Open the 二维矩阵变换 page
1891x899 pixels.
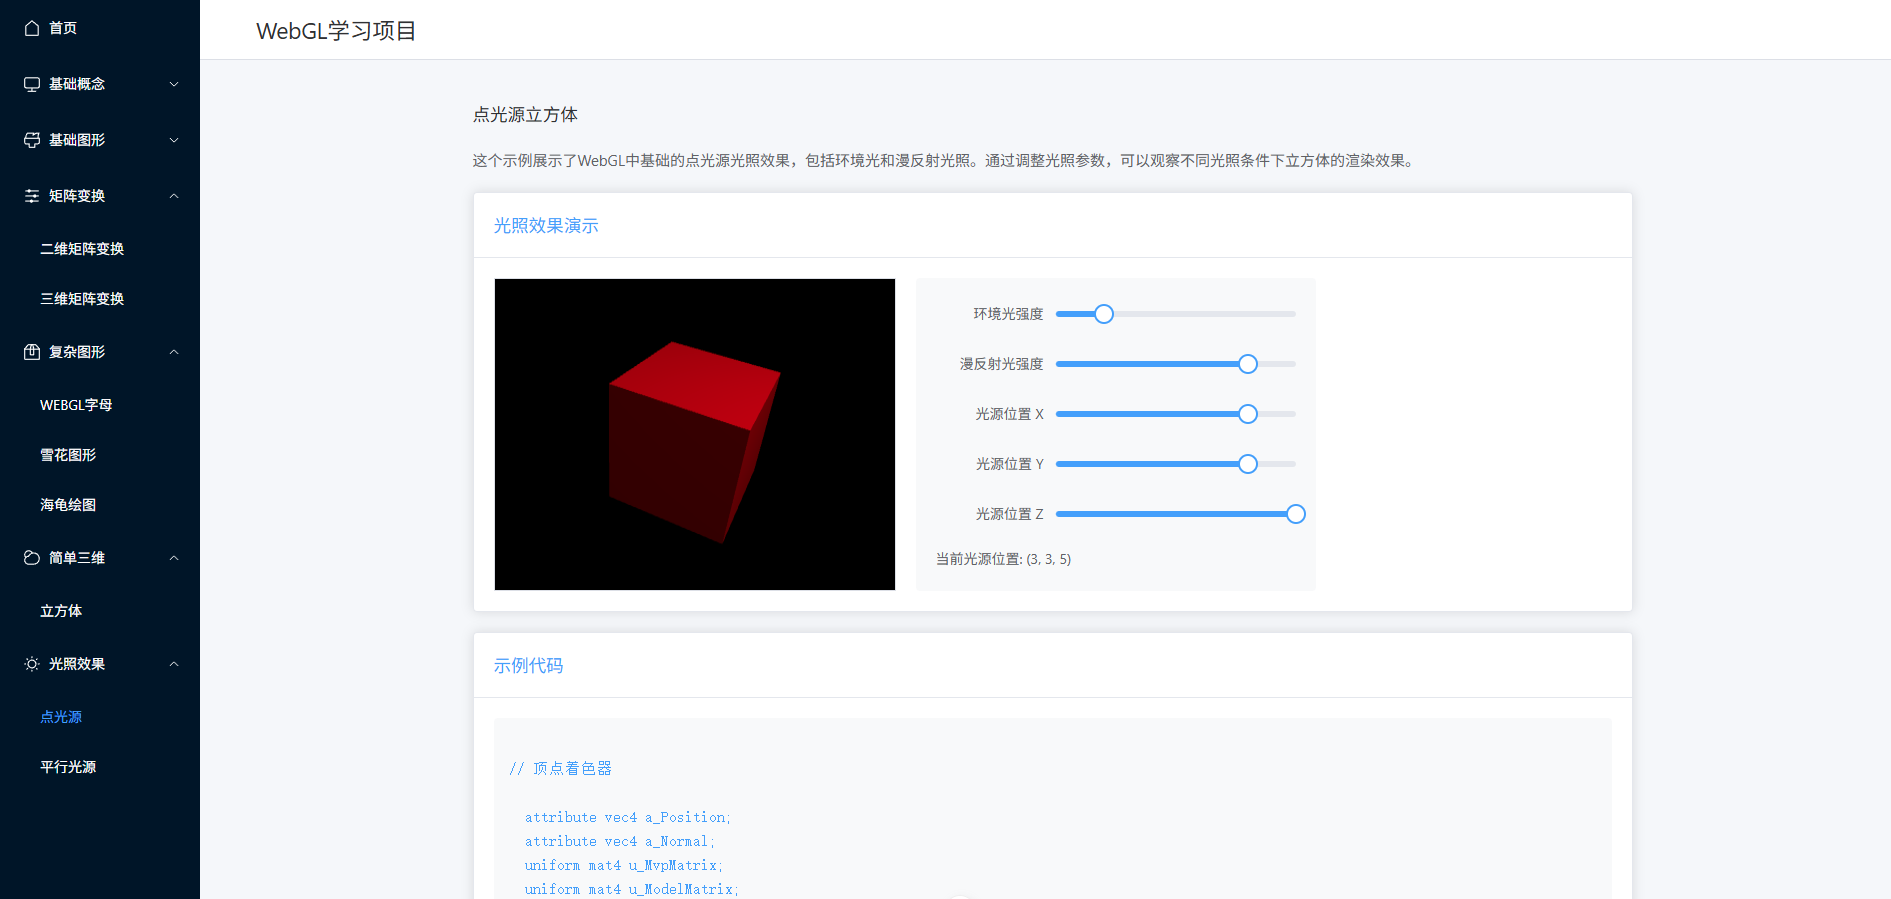[x=100, y=249]
